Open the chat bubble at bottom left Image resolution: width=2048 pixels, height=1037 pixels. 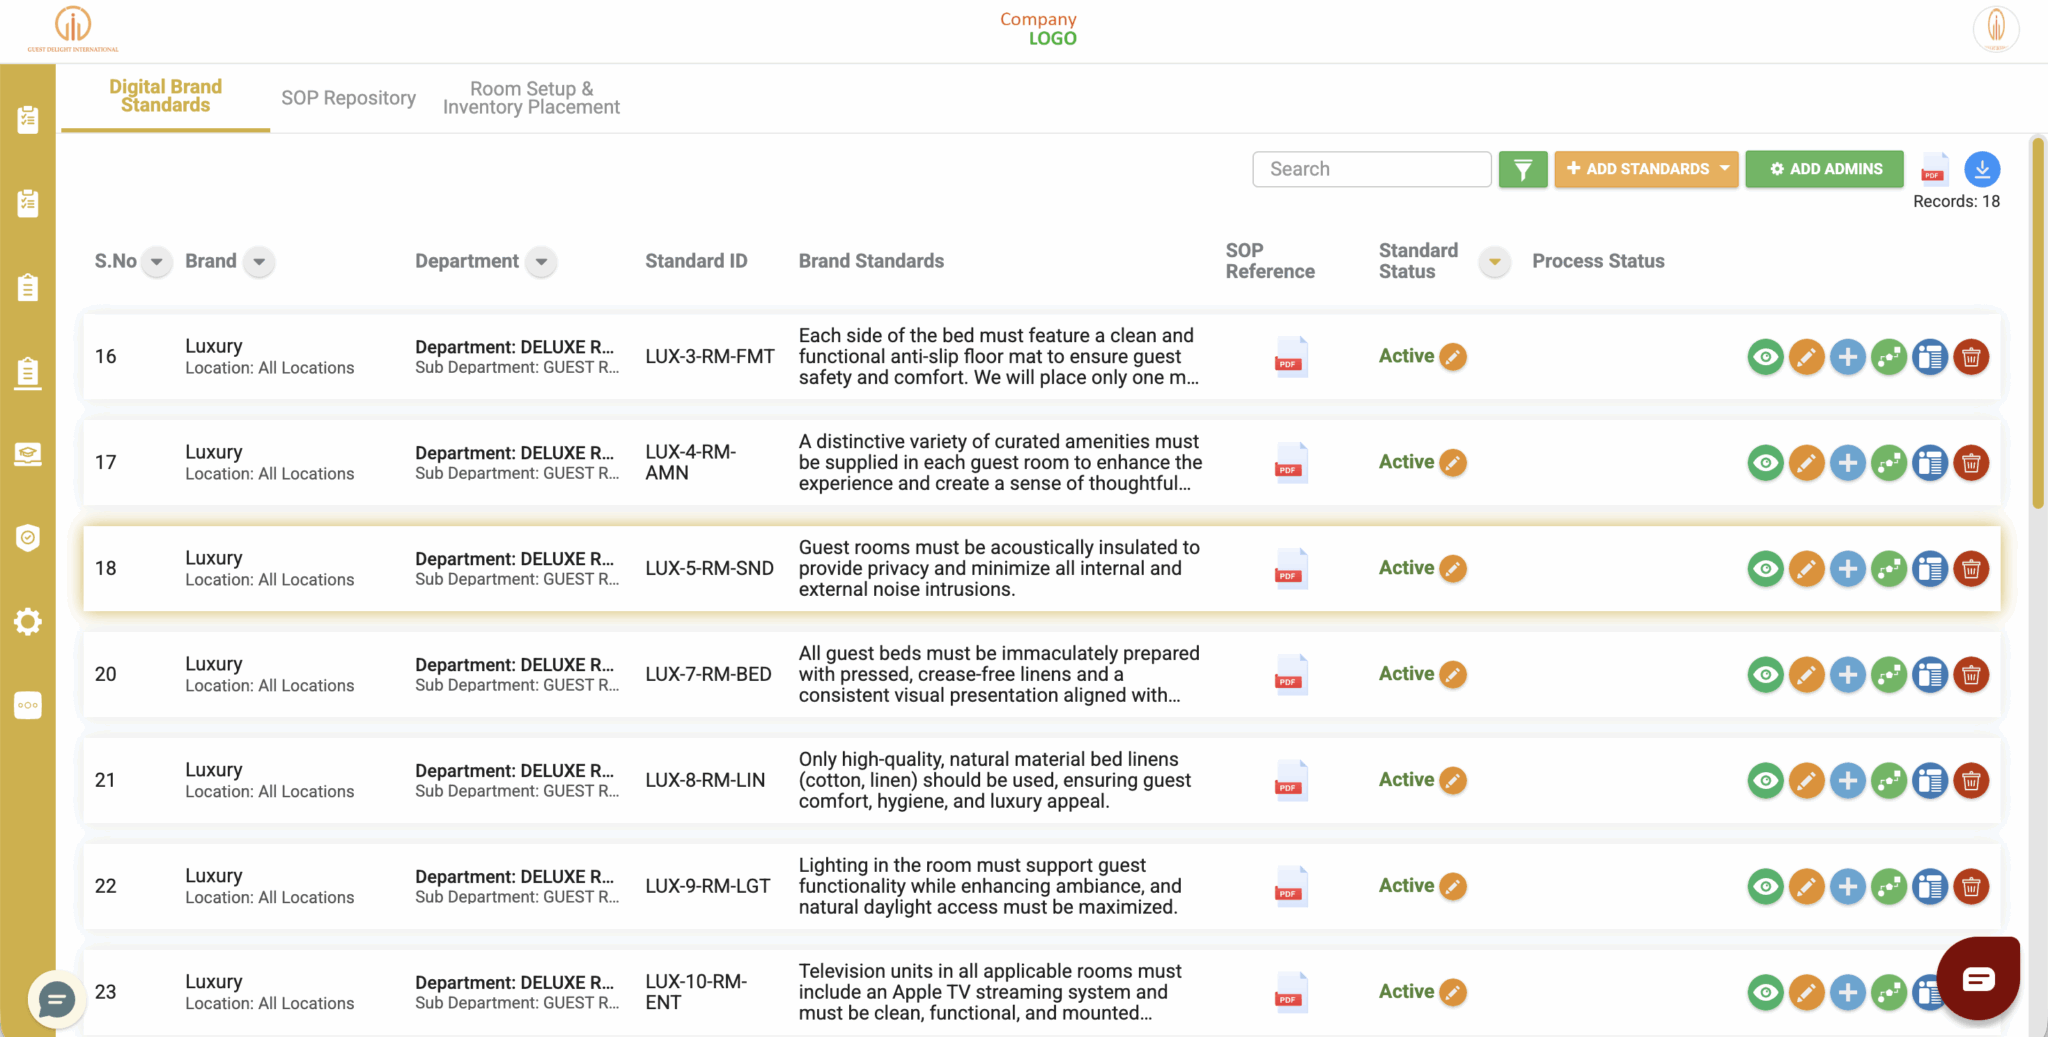pos(56,999)
